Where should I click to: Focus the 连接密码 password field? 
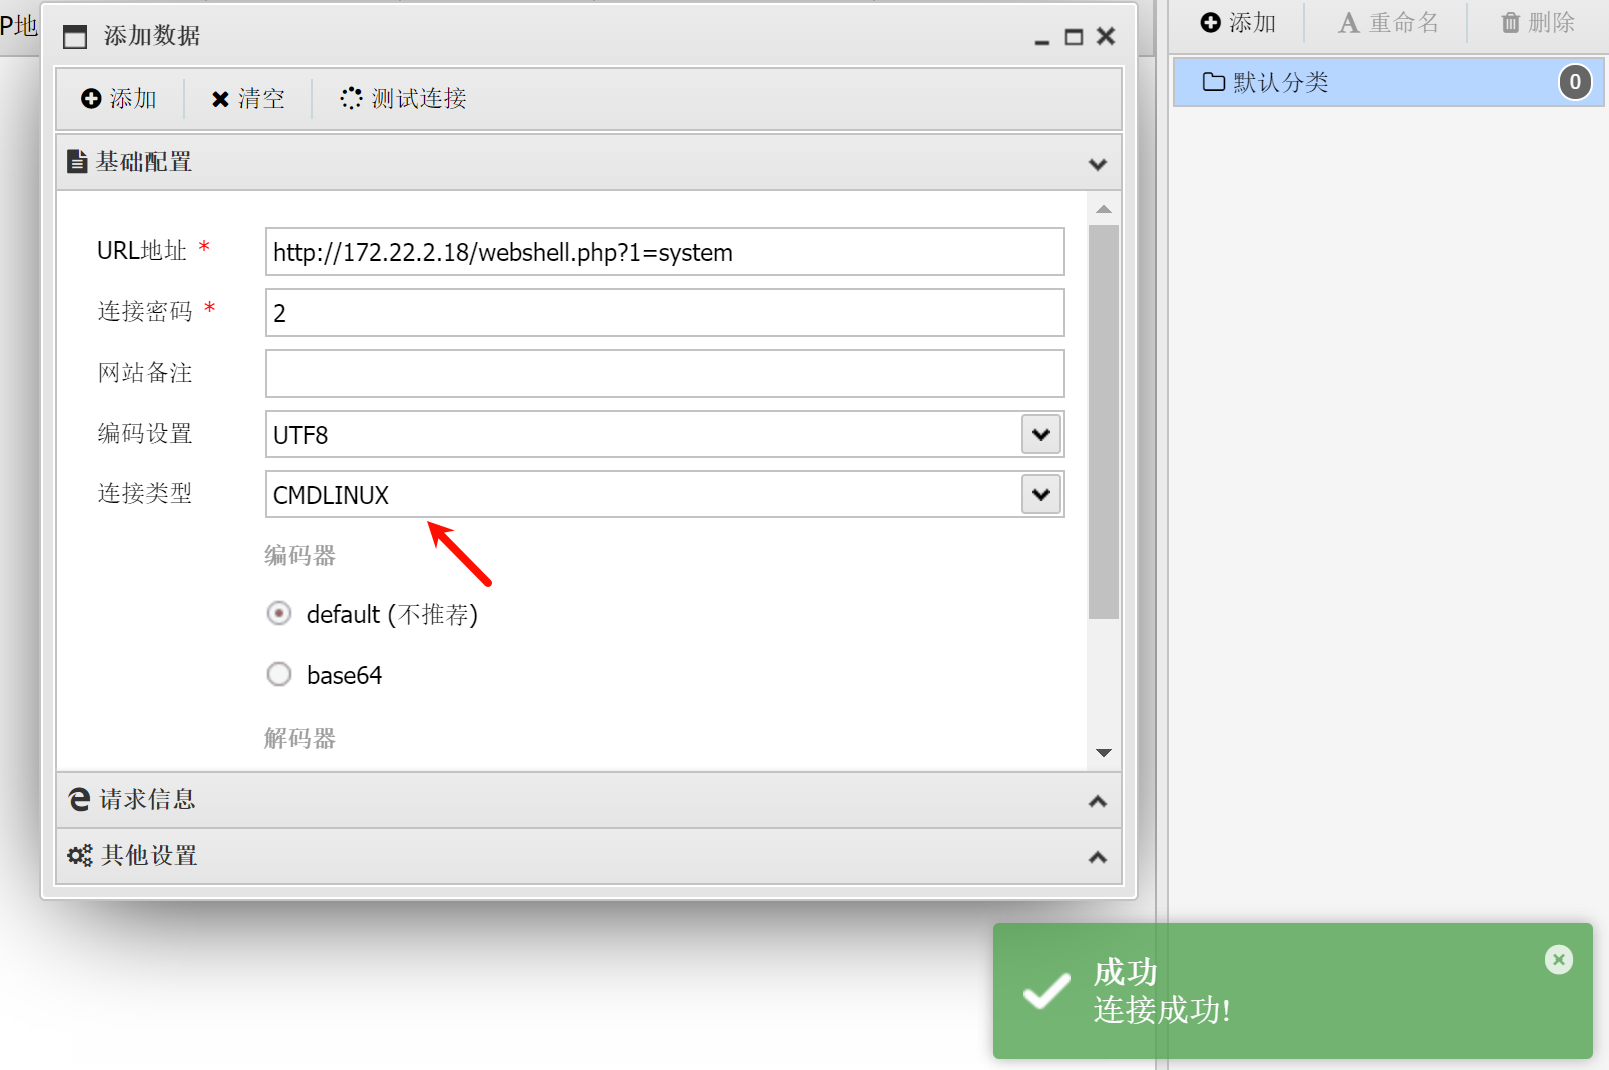[x=664, y=313]
